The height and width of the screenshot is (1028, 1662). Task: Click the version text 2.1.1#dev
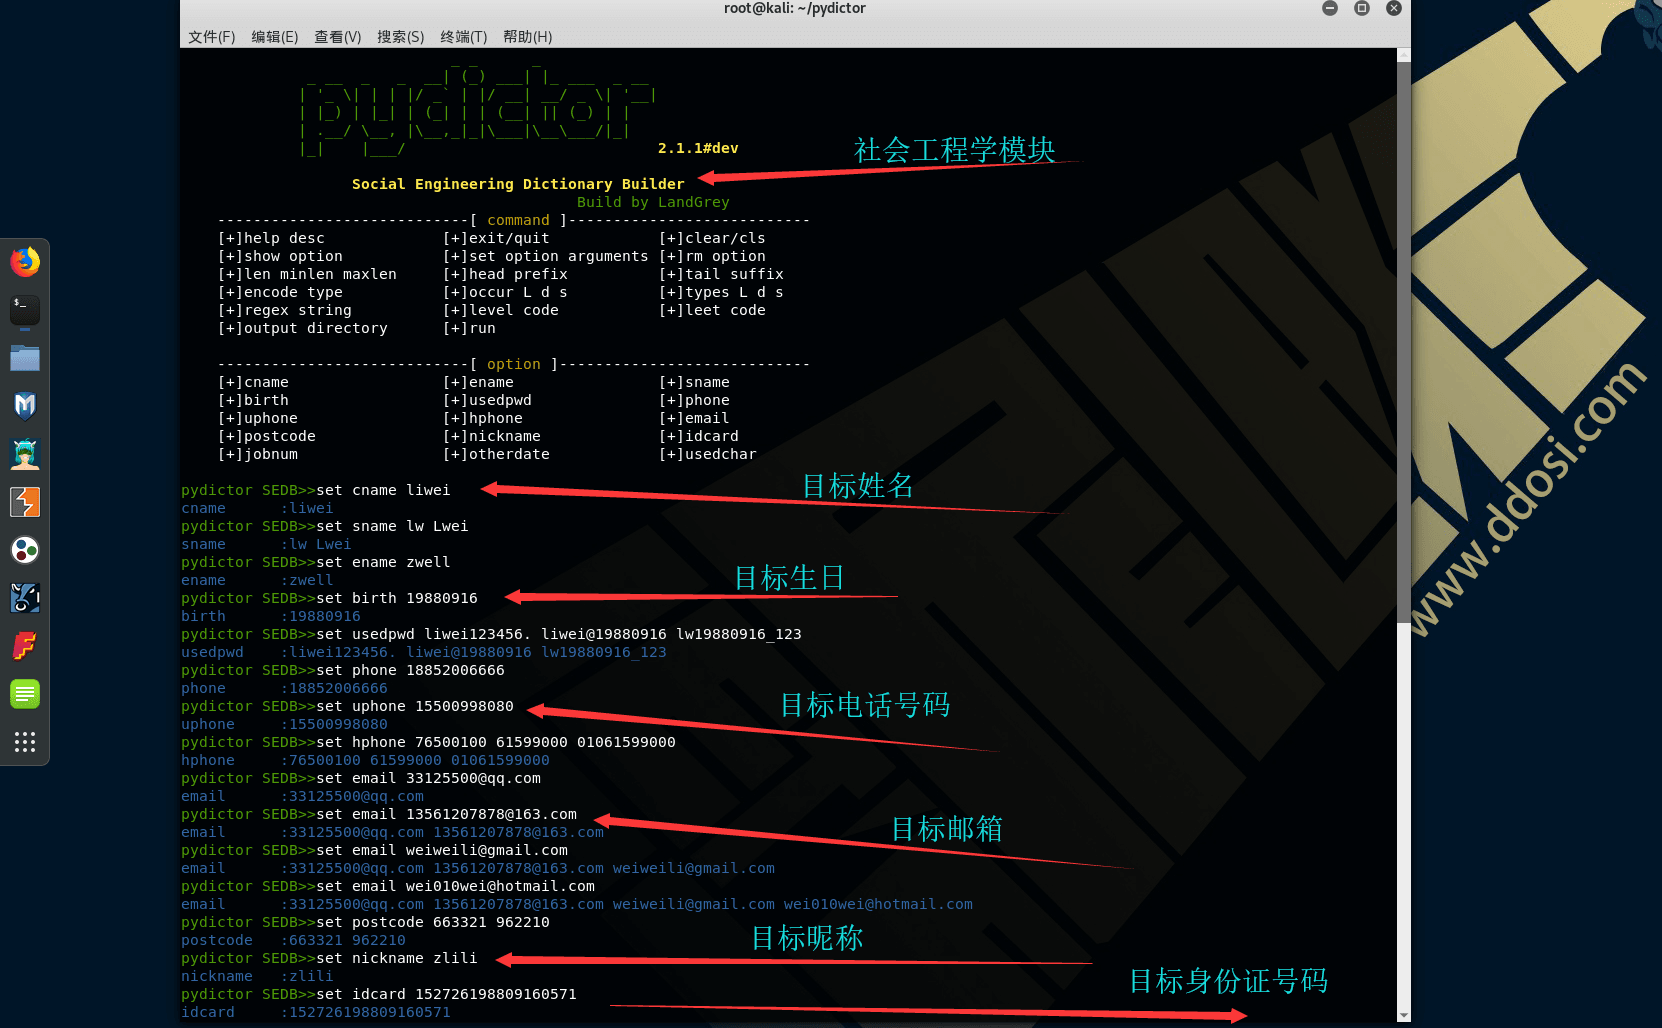[698, 148]
